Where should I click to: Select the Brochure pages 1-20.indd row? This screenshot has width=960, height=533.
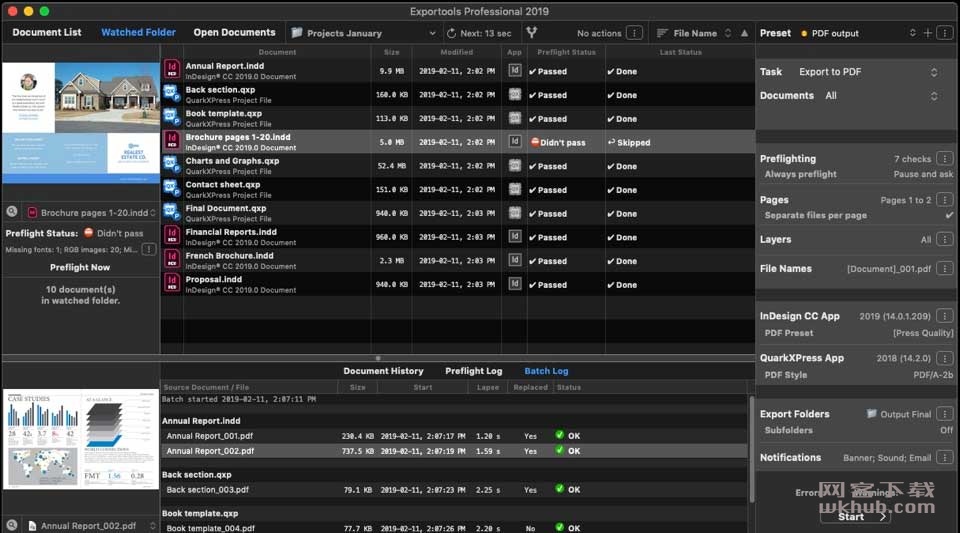click(458, 142)
